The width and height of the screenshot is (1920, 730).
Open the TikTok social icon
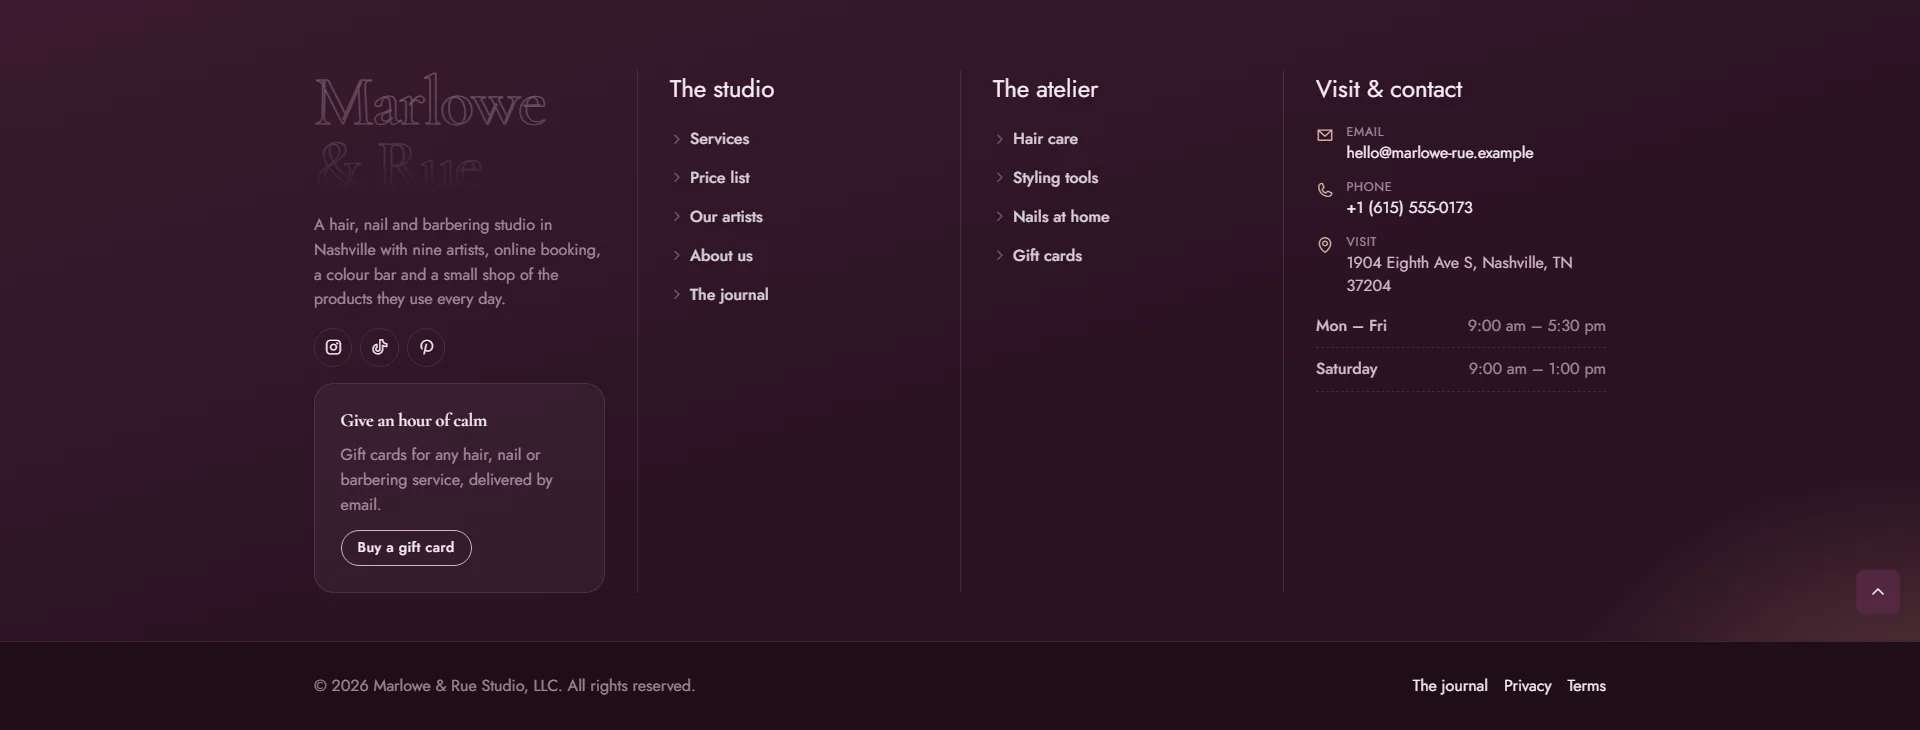click(380, 347)
